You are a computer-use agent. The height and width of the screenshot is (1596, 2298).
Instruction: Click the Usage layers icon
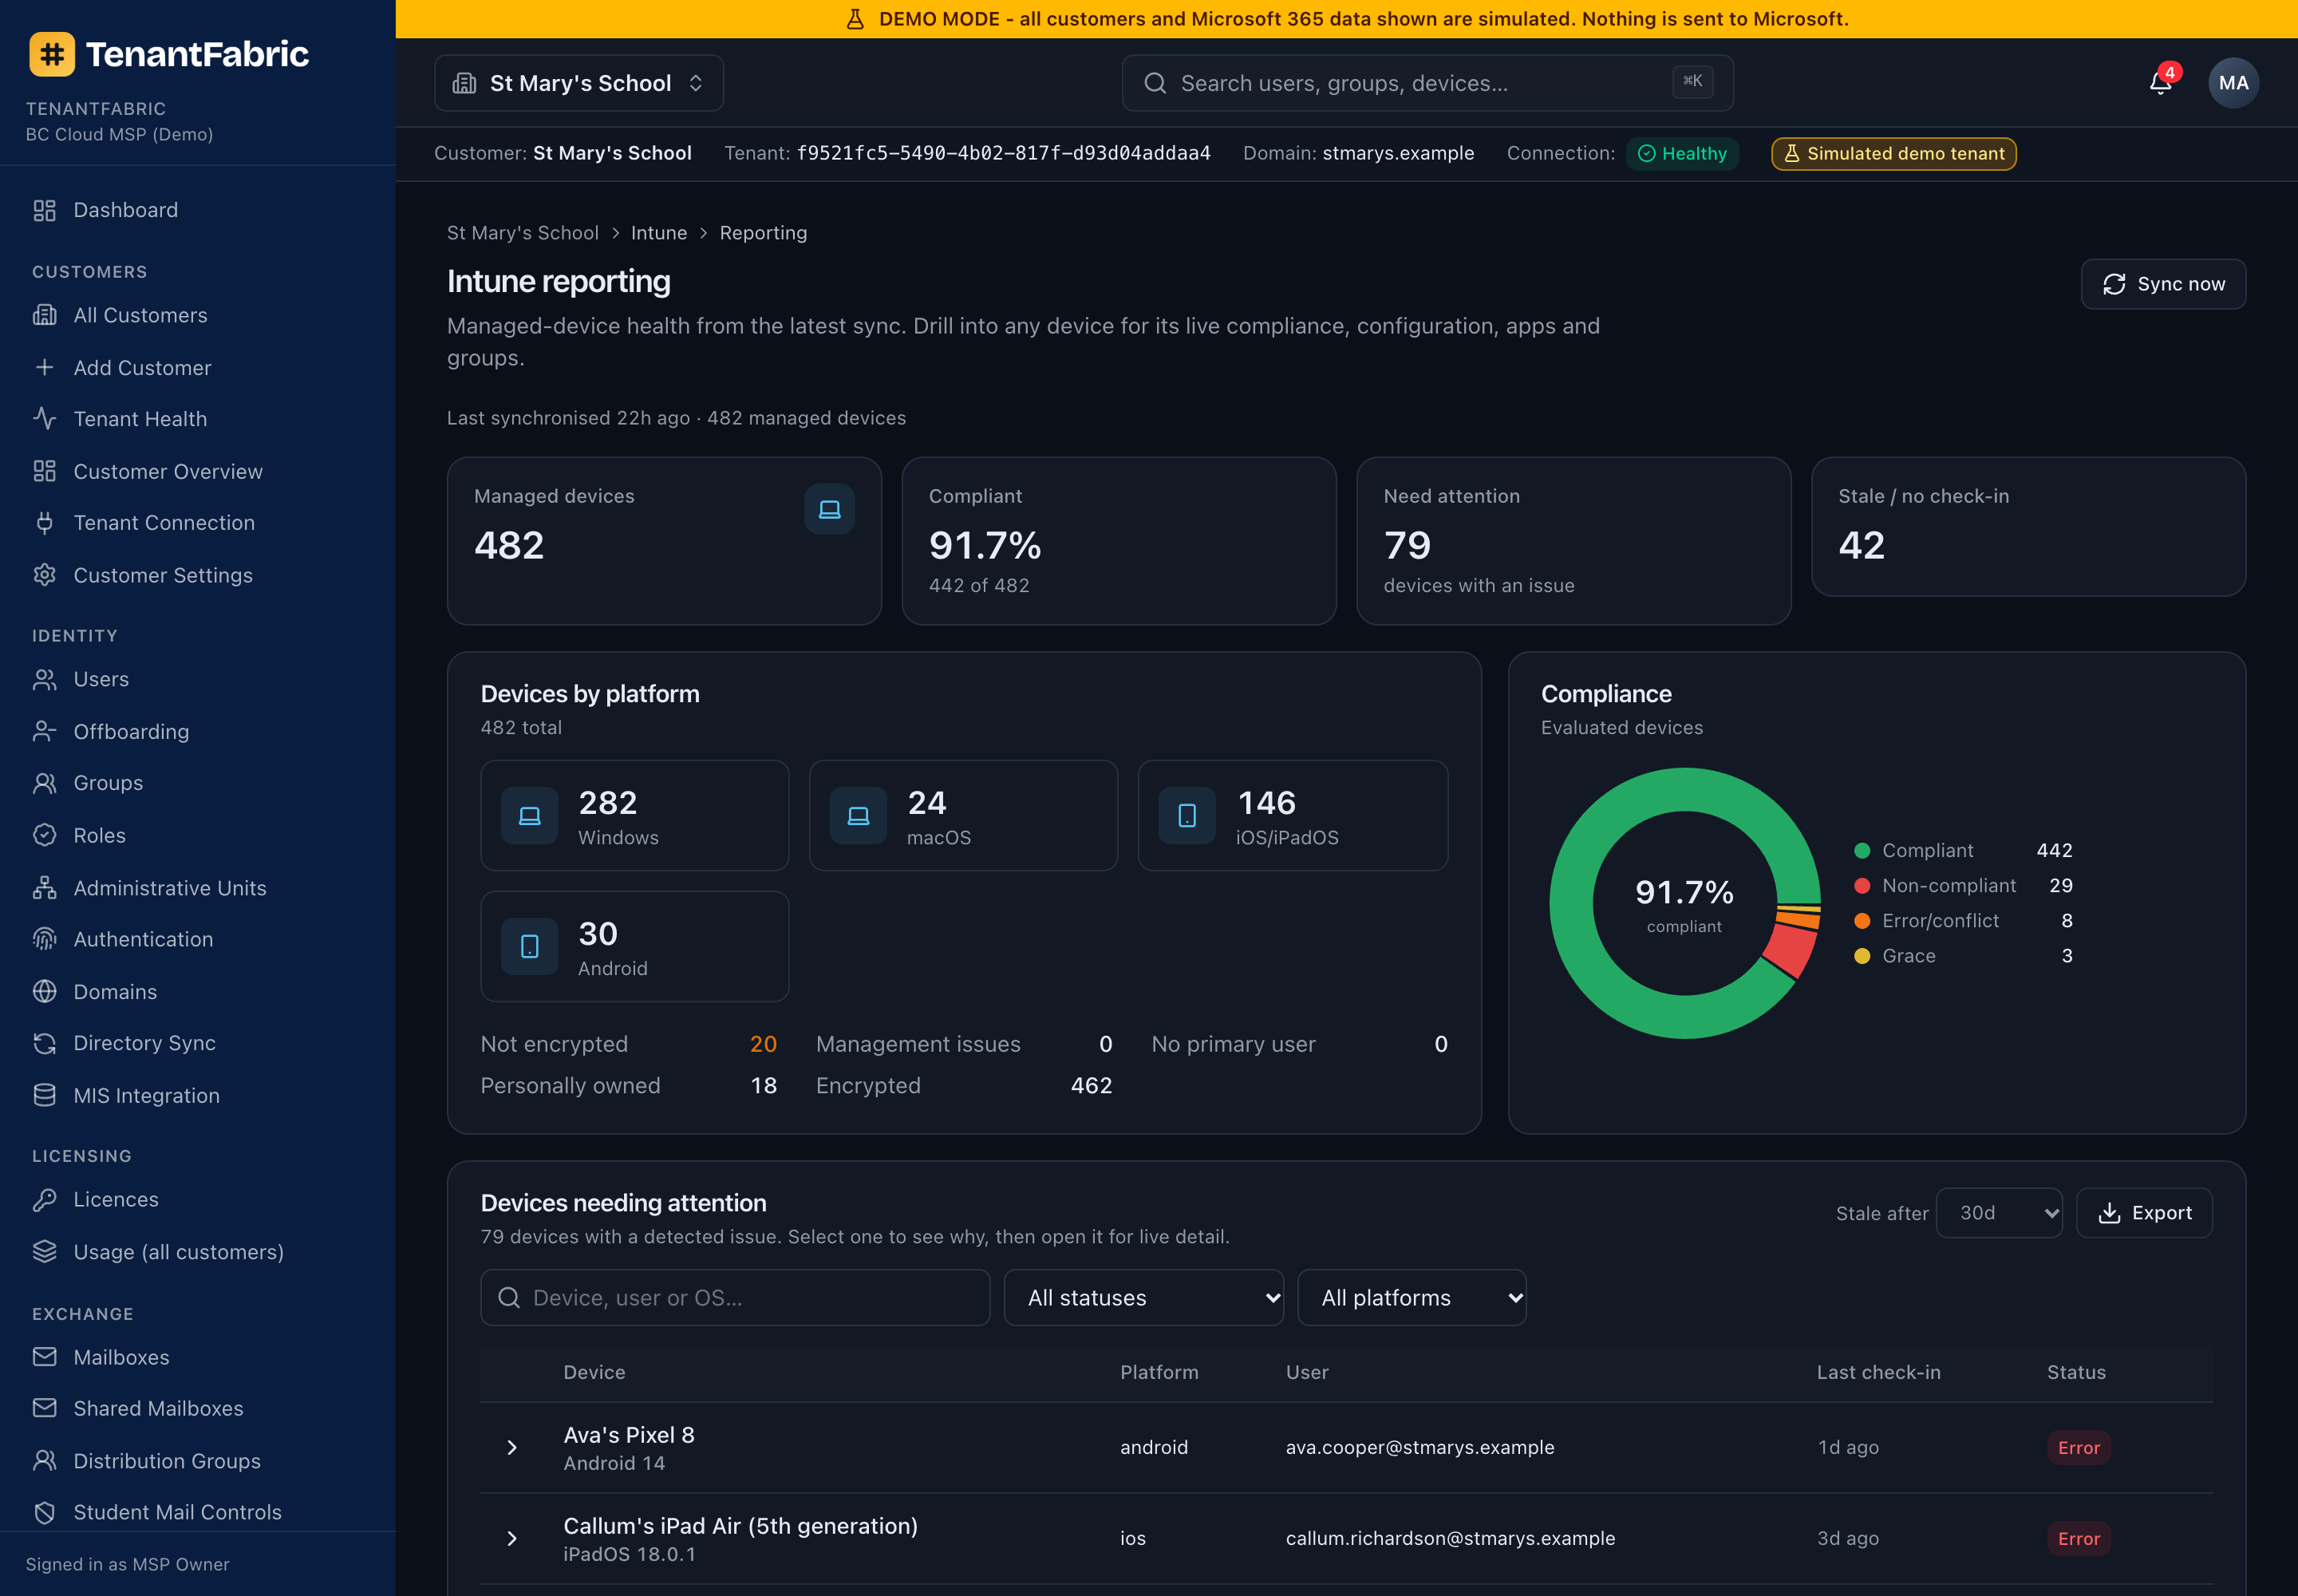point(45,1251)
